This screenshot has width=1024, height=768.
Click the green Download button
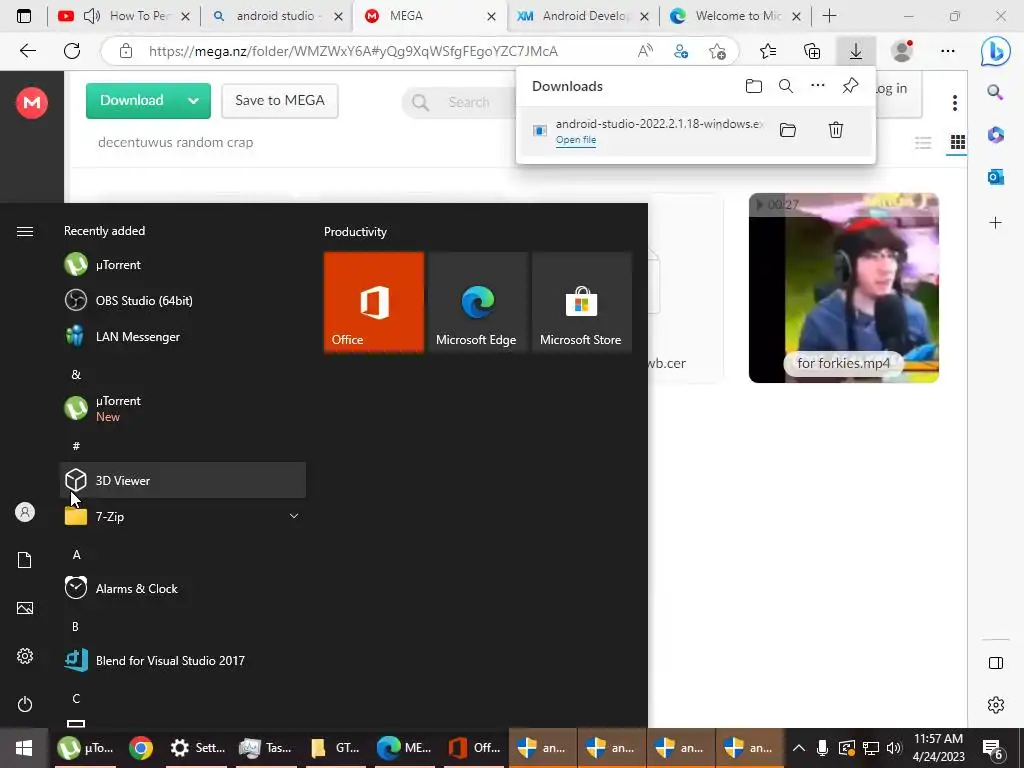click(x=132, y=101)
